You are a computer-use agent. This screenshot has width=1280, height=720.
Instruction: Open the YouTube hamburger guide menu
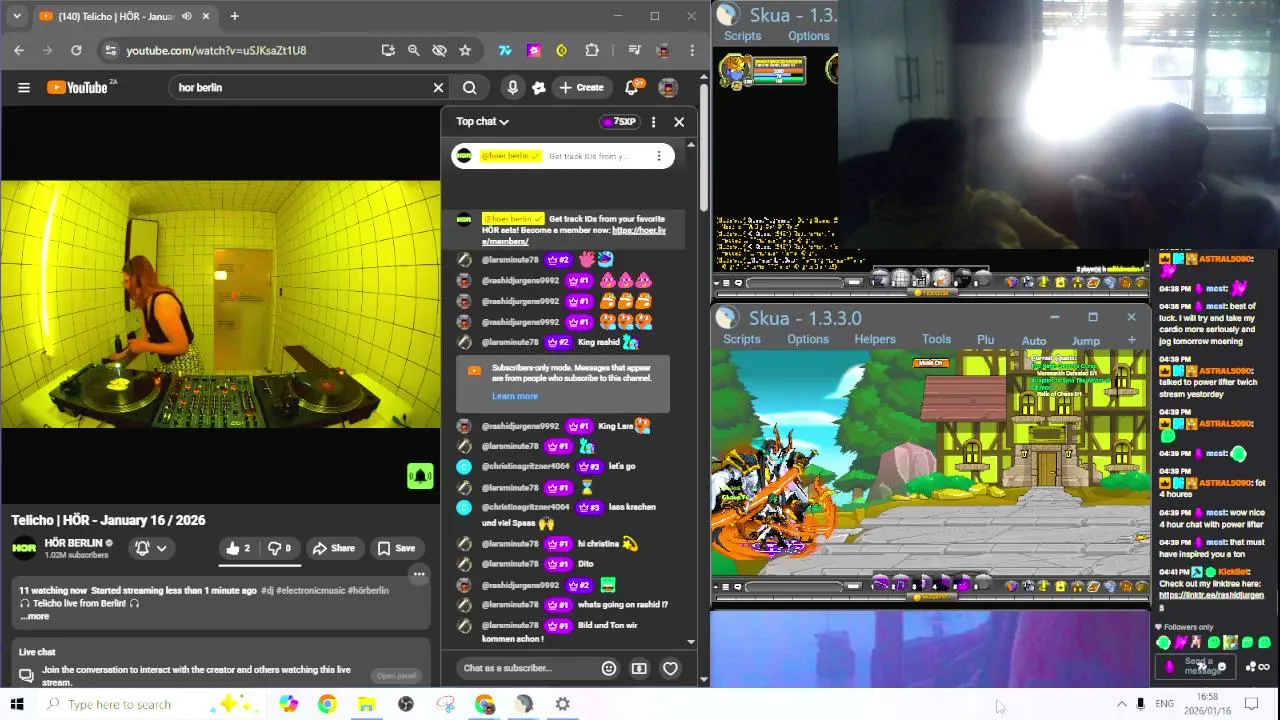24,87
